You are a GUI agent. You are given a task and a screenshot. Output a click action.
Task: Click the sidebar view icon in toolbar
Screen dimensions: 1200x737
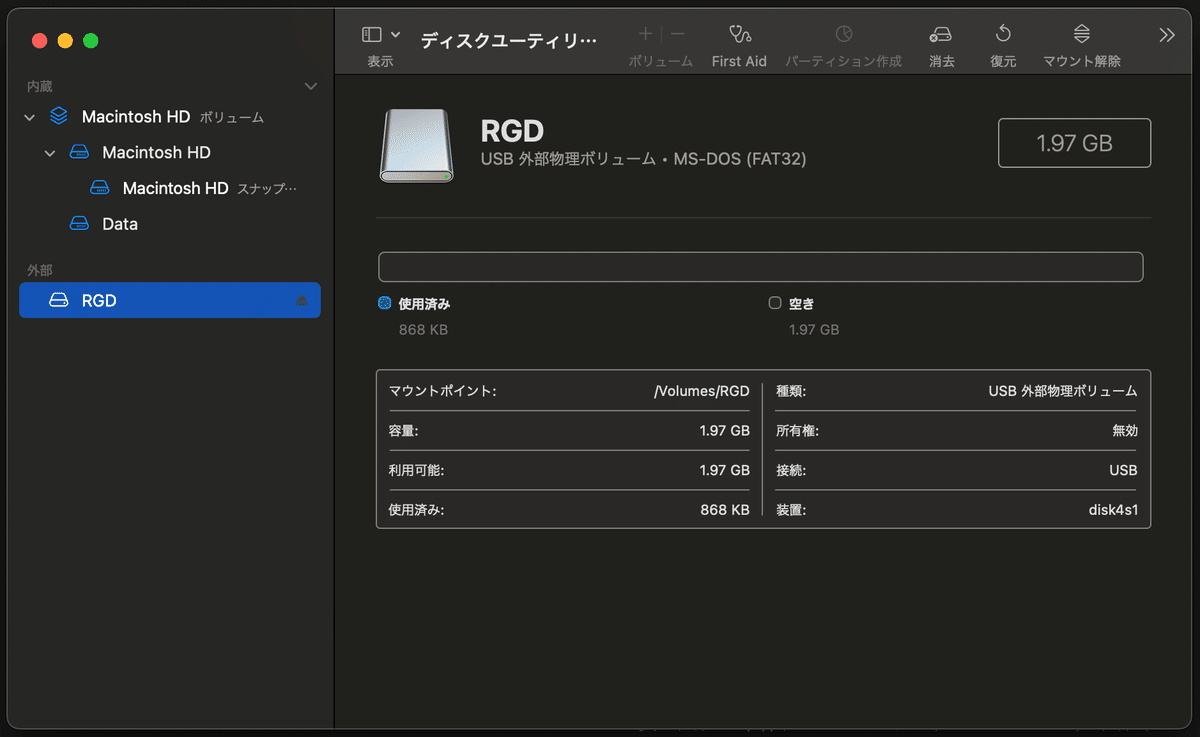pyautogui.click(x=372, y=34)
